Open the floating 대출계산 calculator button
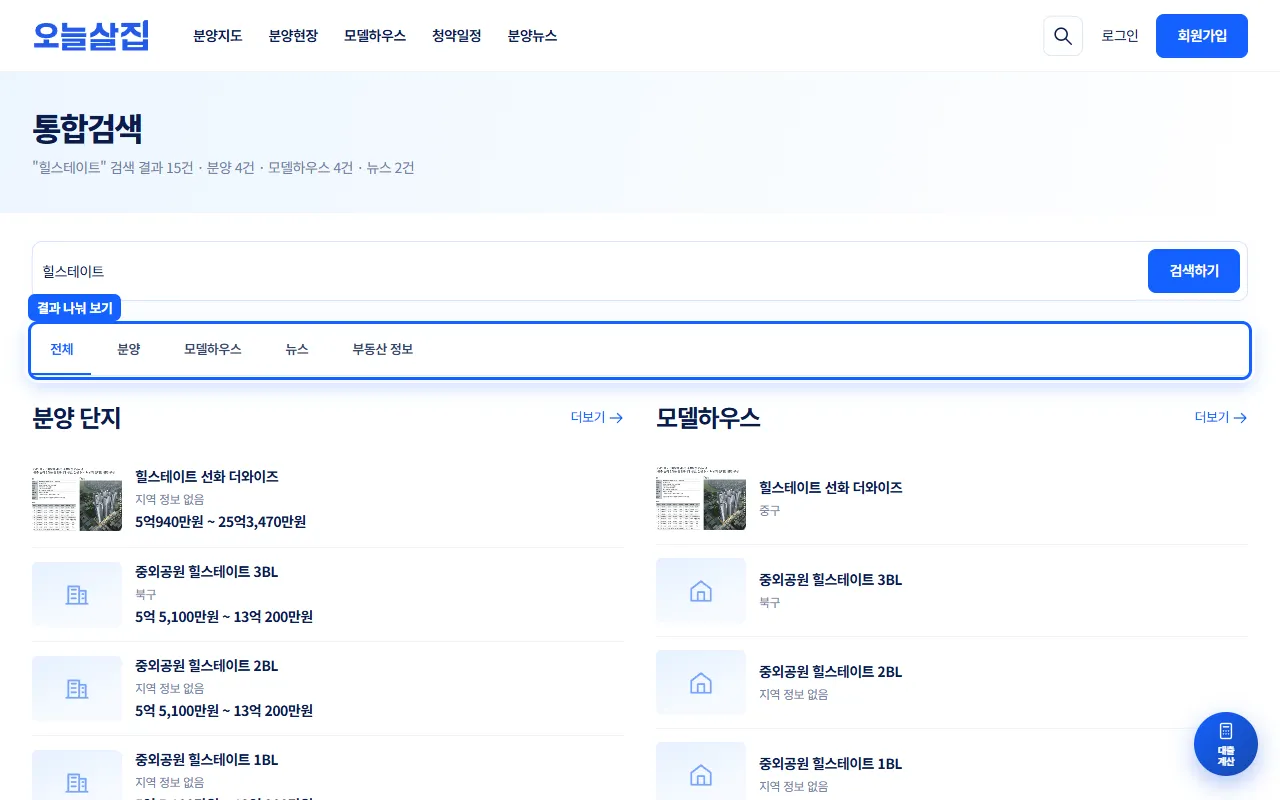The height and width of the screenshot is (800, 1280). (x=1226, y=744)
